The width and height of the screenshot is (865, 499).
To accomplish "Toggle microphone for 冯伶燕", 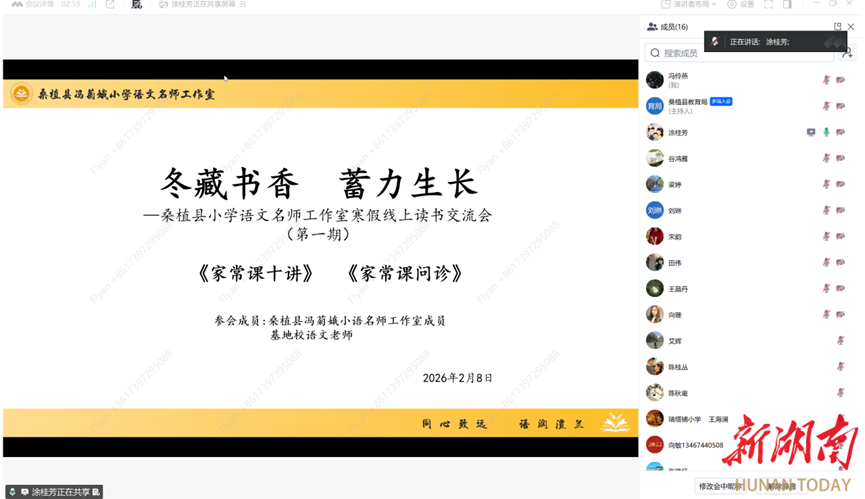I will pyautogui.click(x=826, y=80).
